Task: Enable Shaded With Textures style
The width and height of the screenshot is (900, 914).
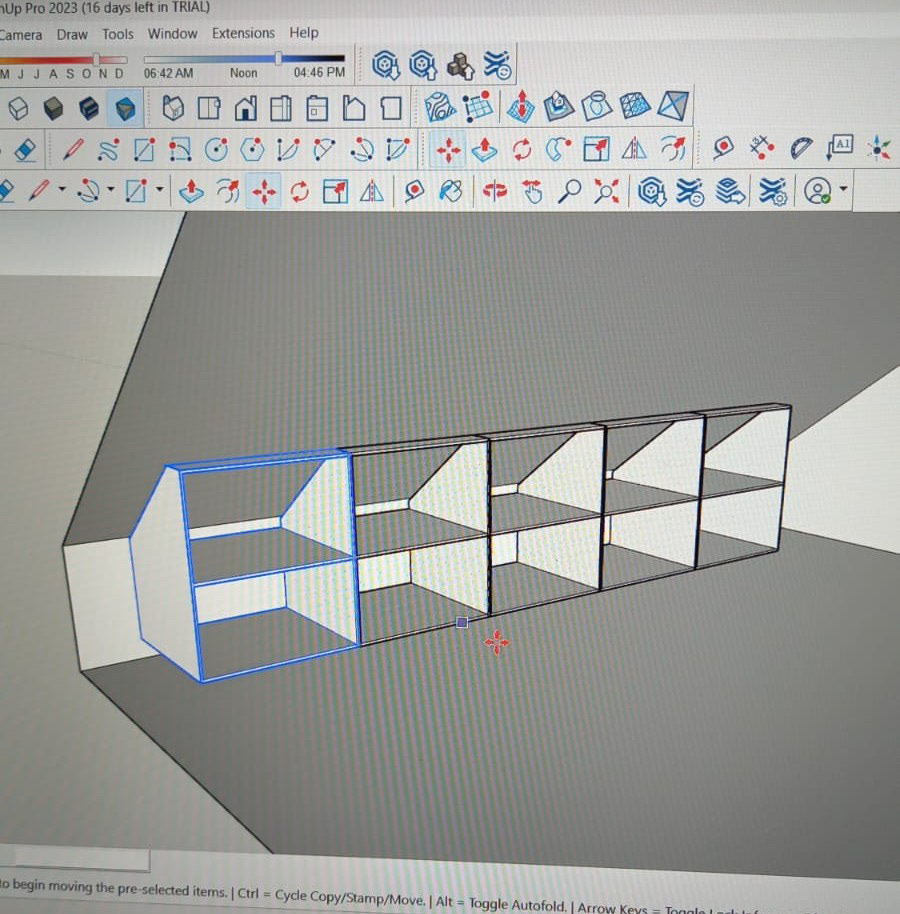Action: 89,108
